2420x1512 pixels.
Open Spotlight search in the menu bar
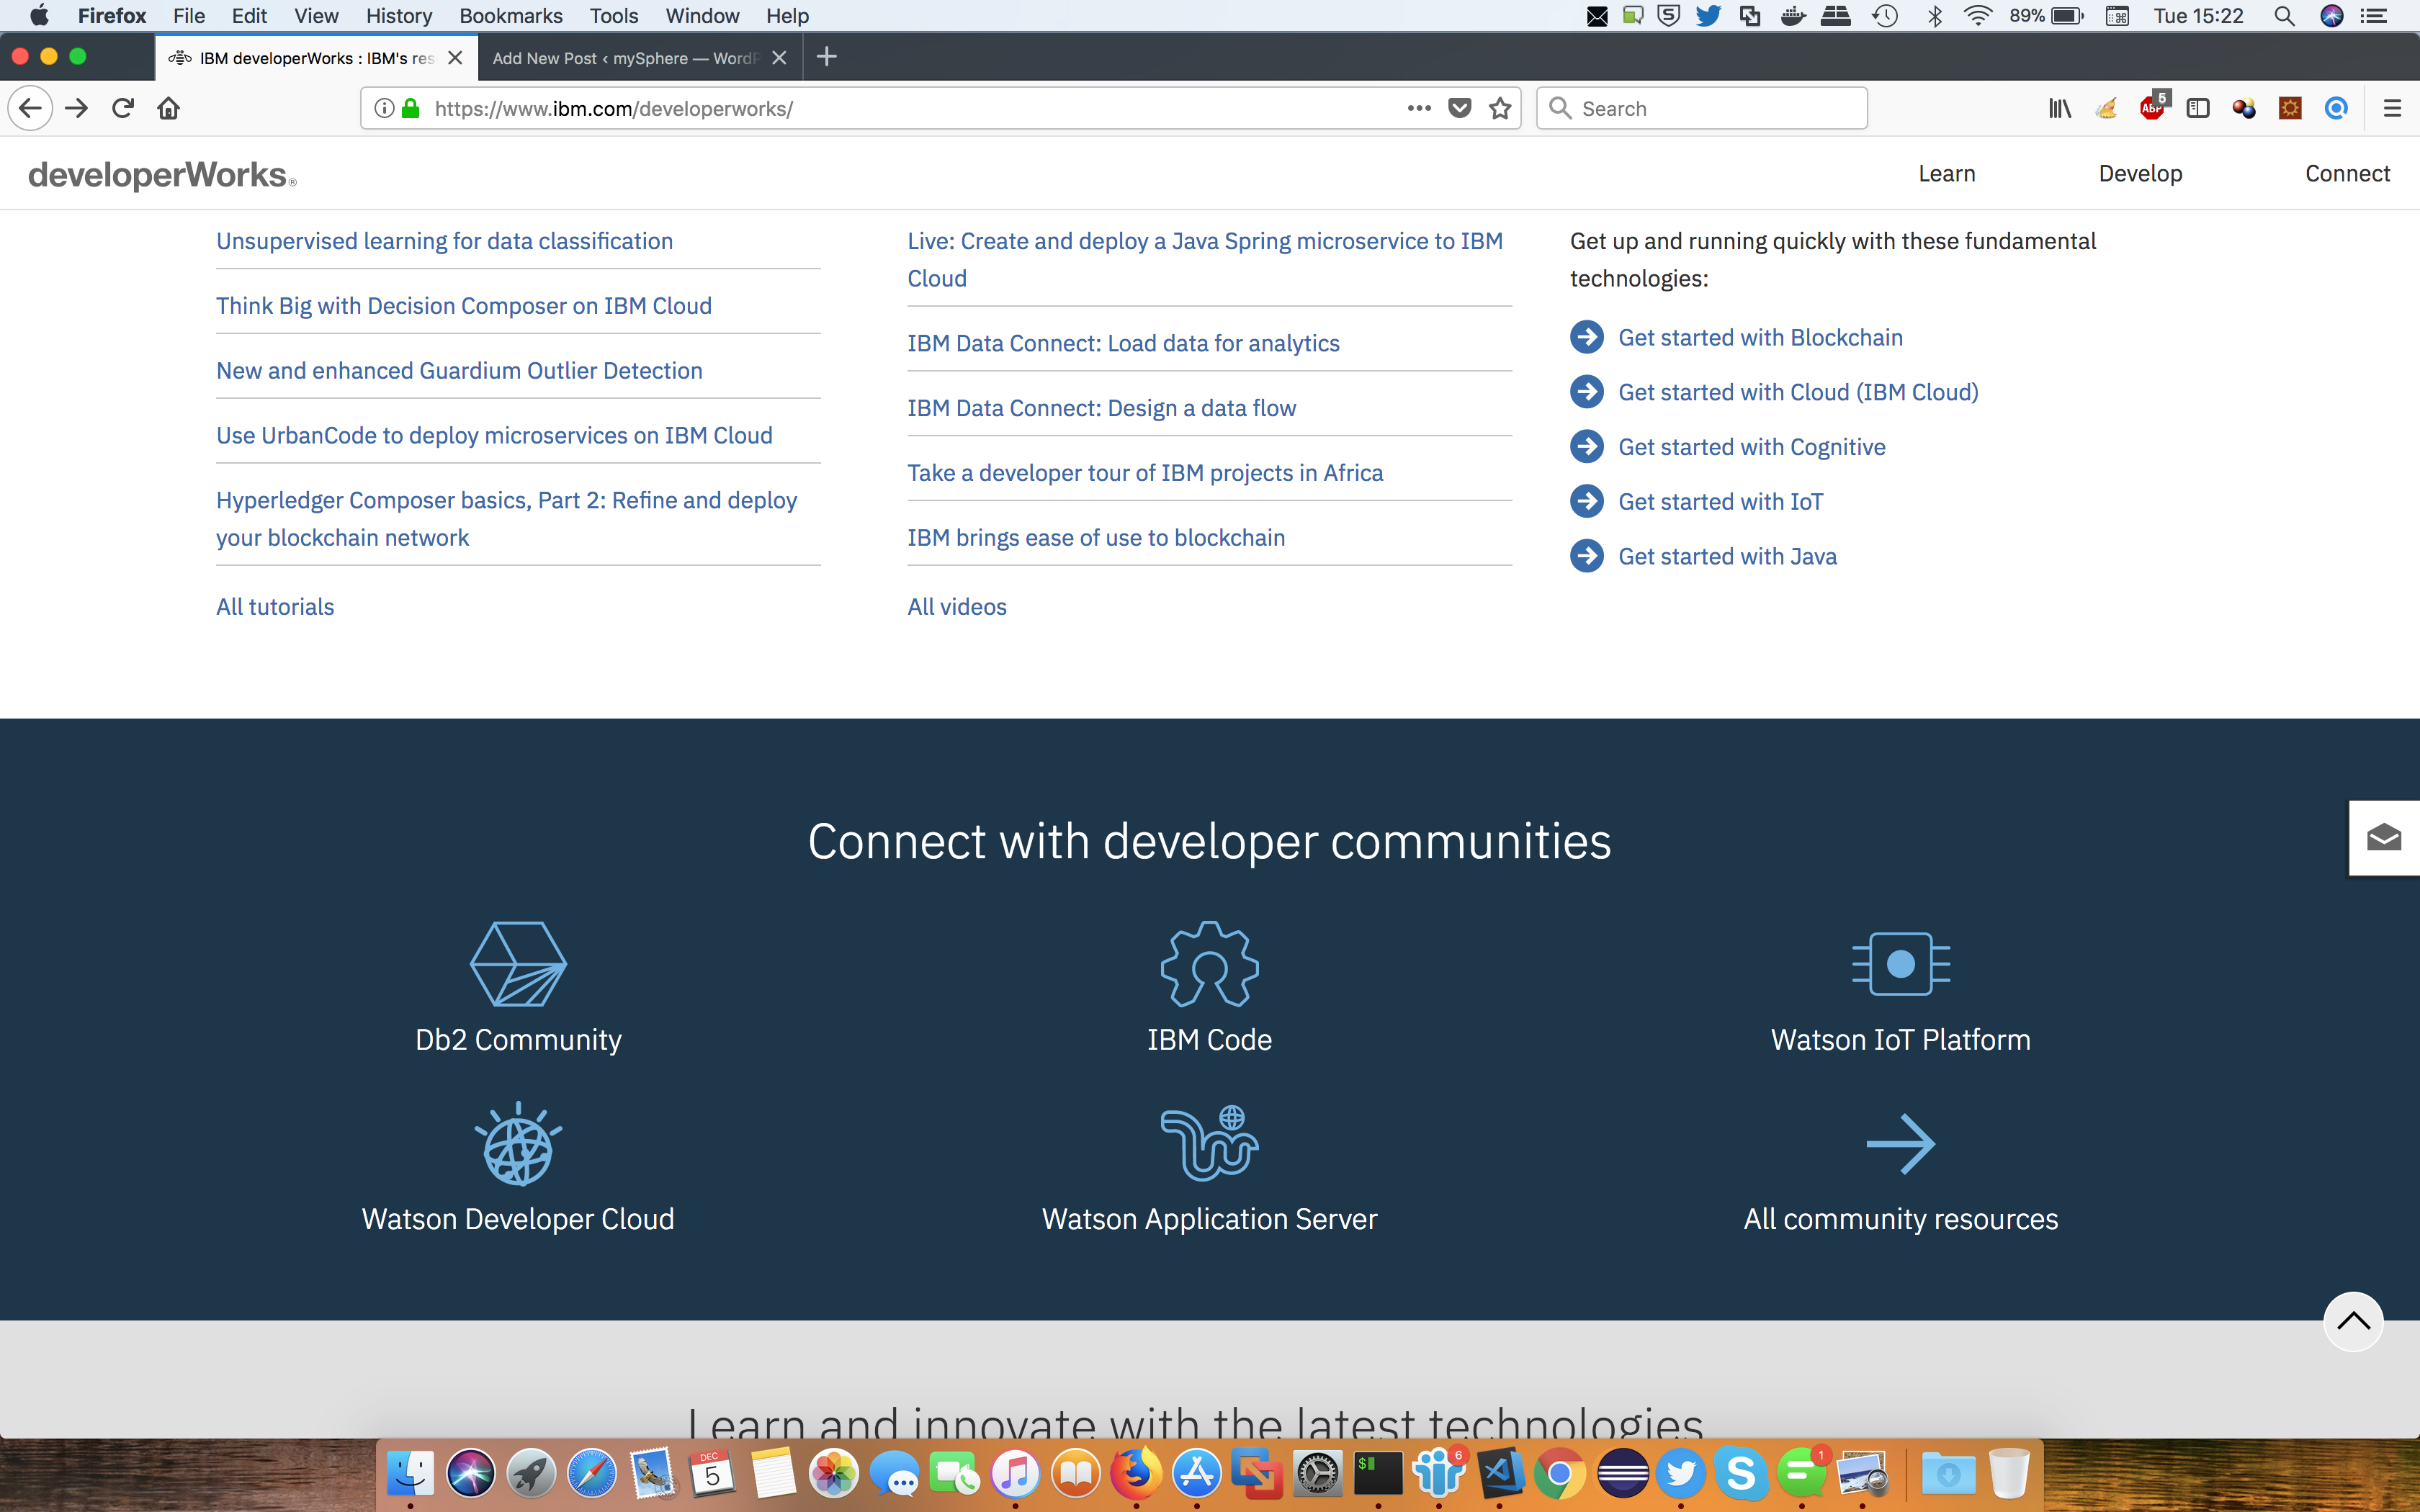tap(2284, 16)
